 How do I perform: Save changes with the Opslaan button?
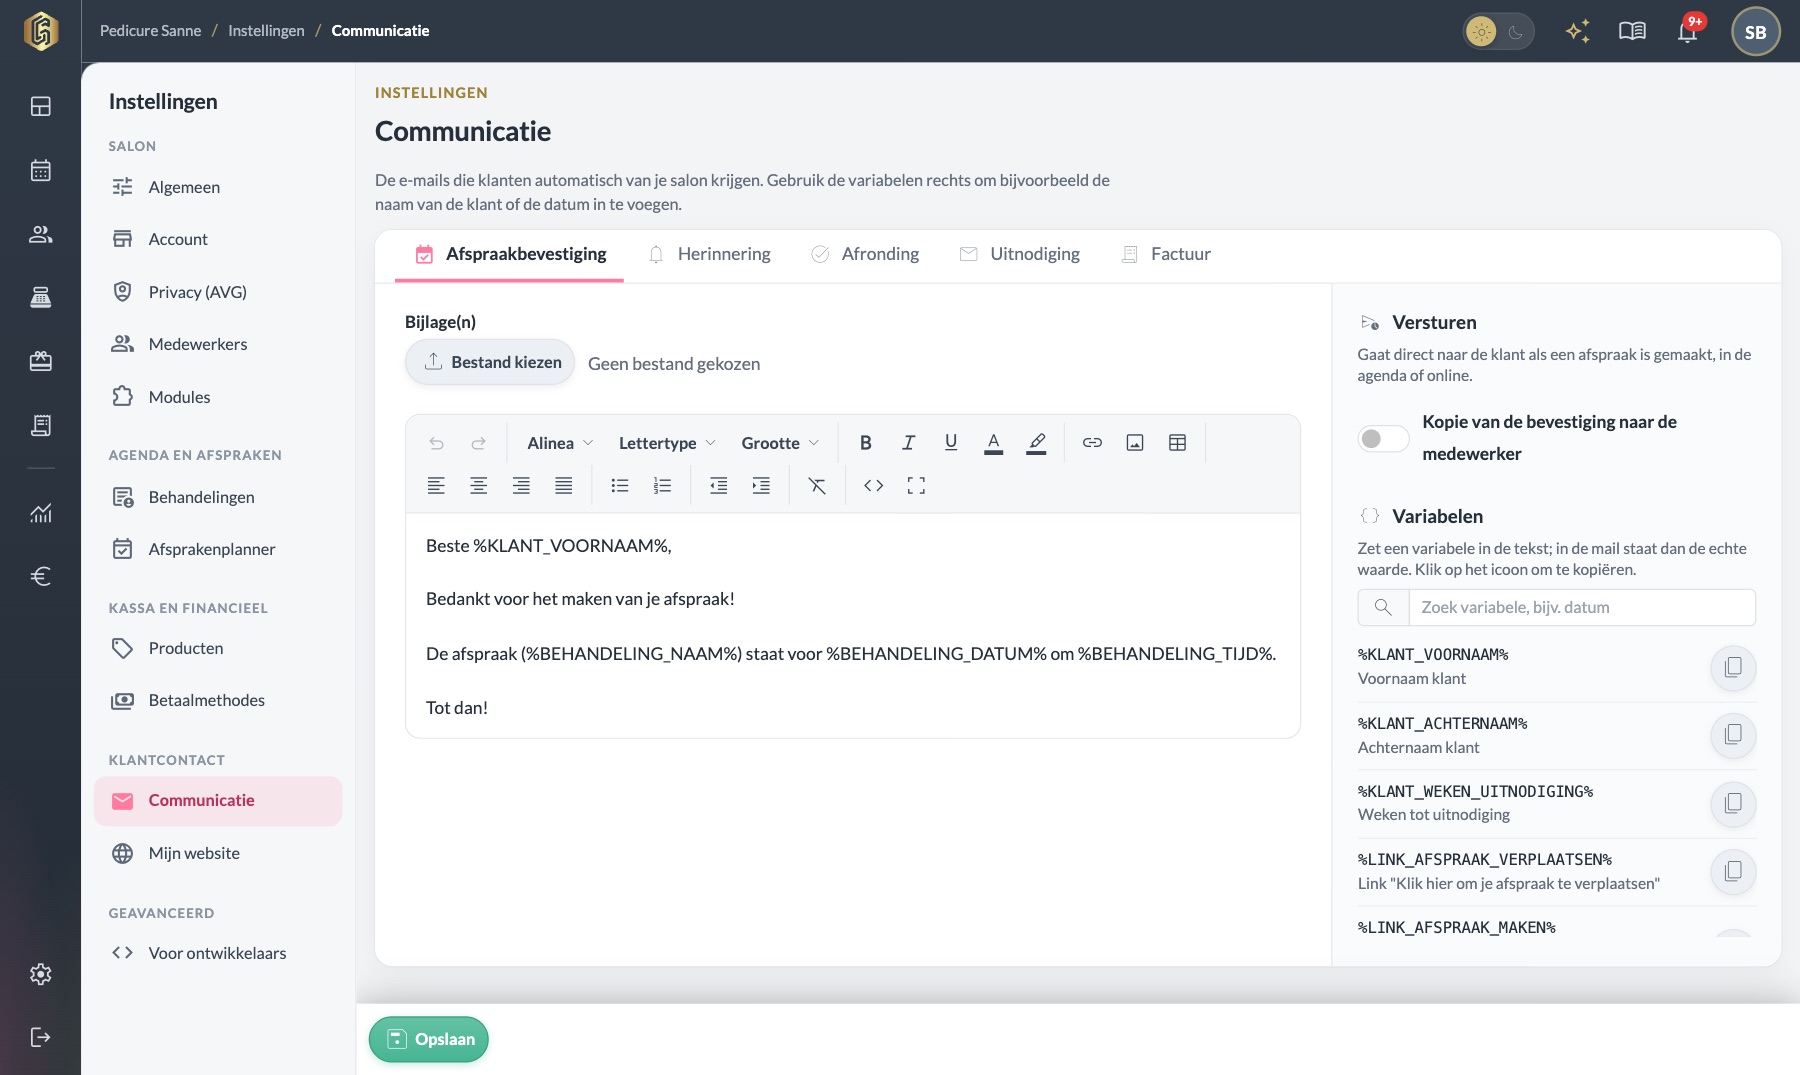click(x=429, y=1039)
